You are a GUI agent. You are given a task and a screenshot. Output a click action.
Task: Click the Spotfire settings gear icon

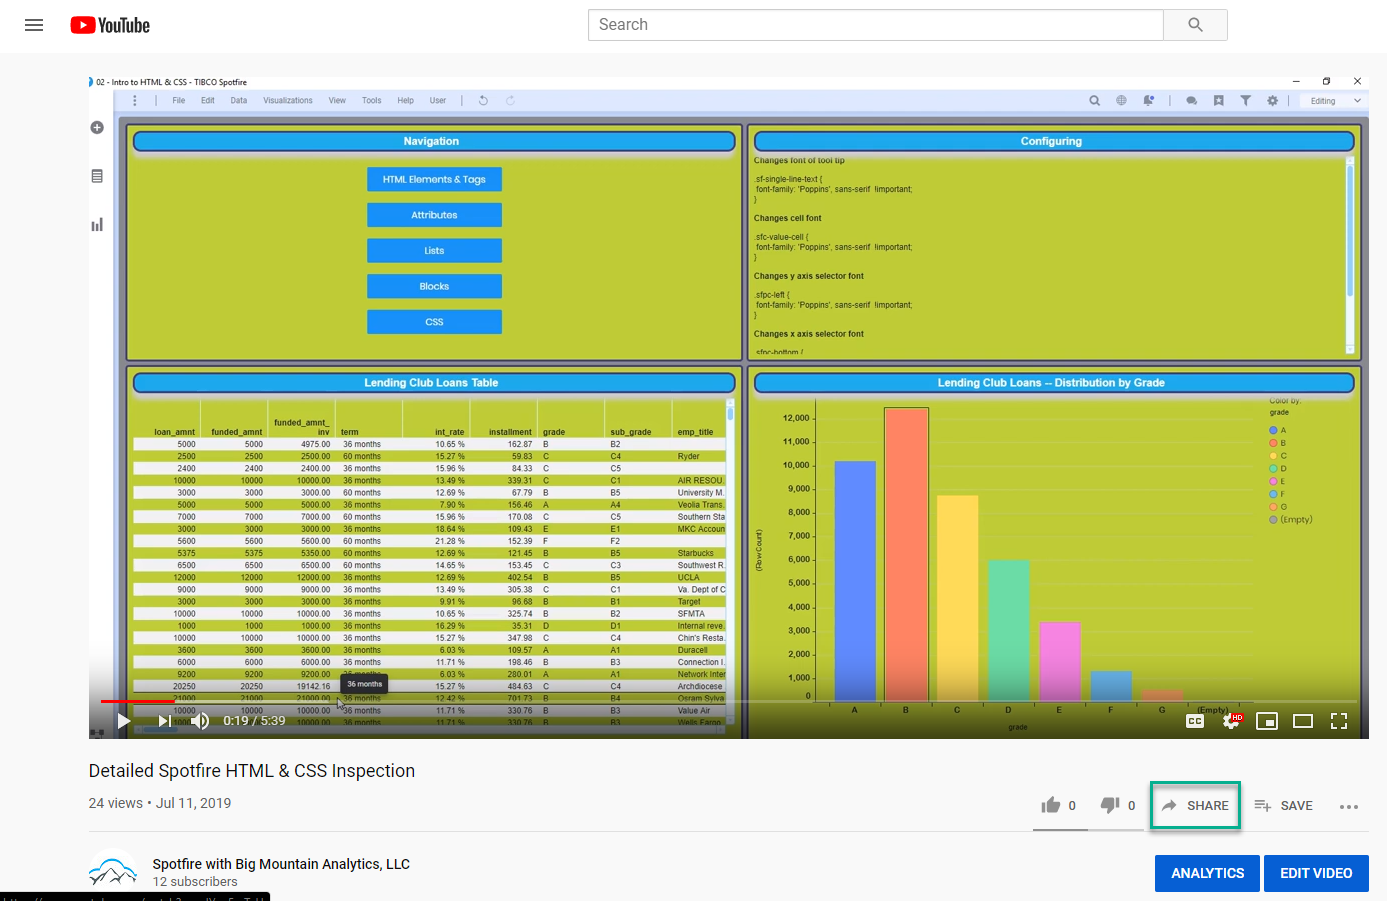pos(1272,100)
